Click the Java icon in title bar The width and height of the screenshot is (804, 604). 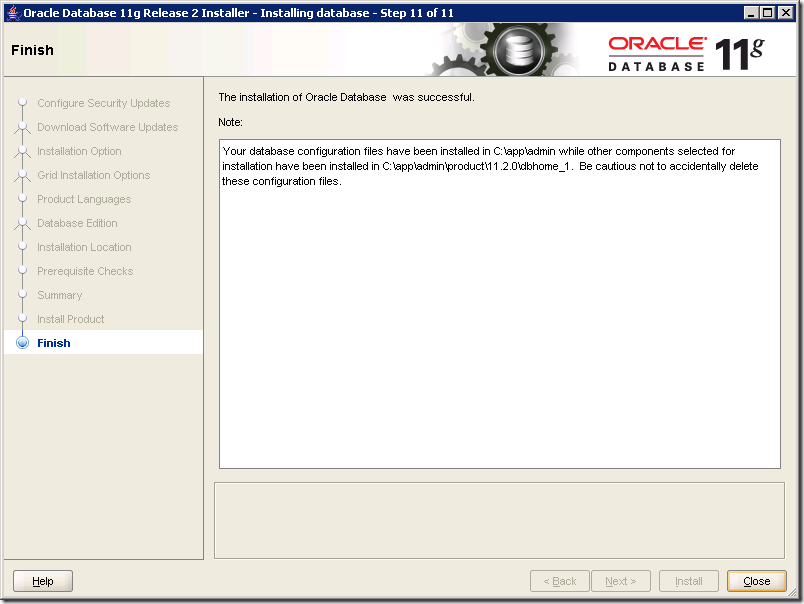(14, 13)
